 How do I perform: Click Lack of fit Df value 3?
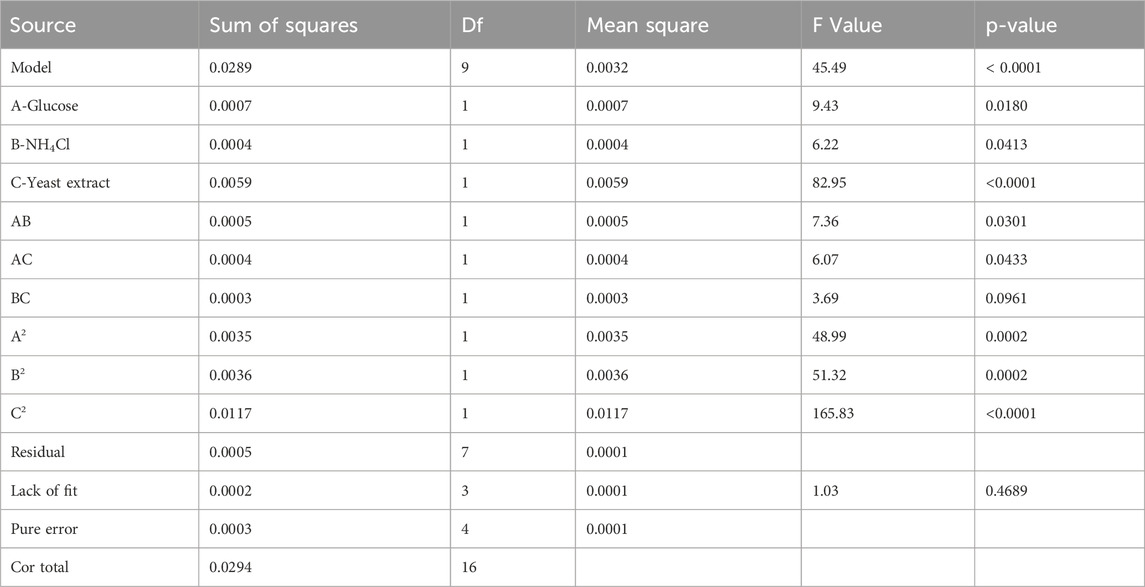(x=466, y=490)
